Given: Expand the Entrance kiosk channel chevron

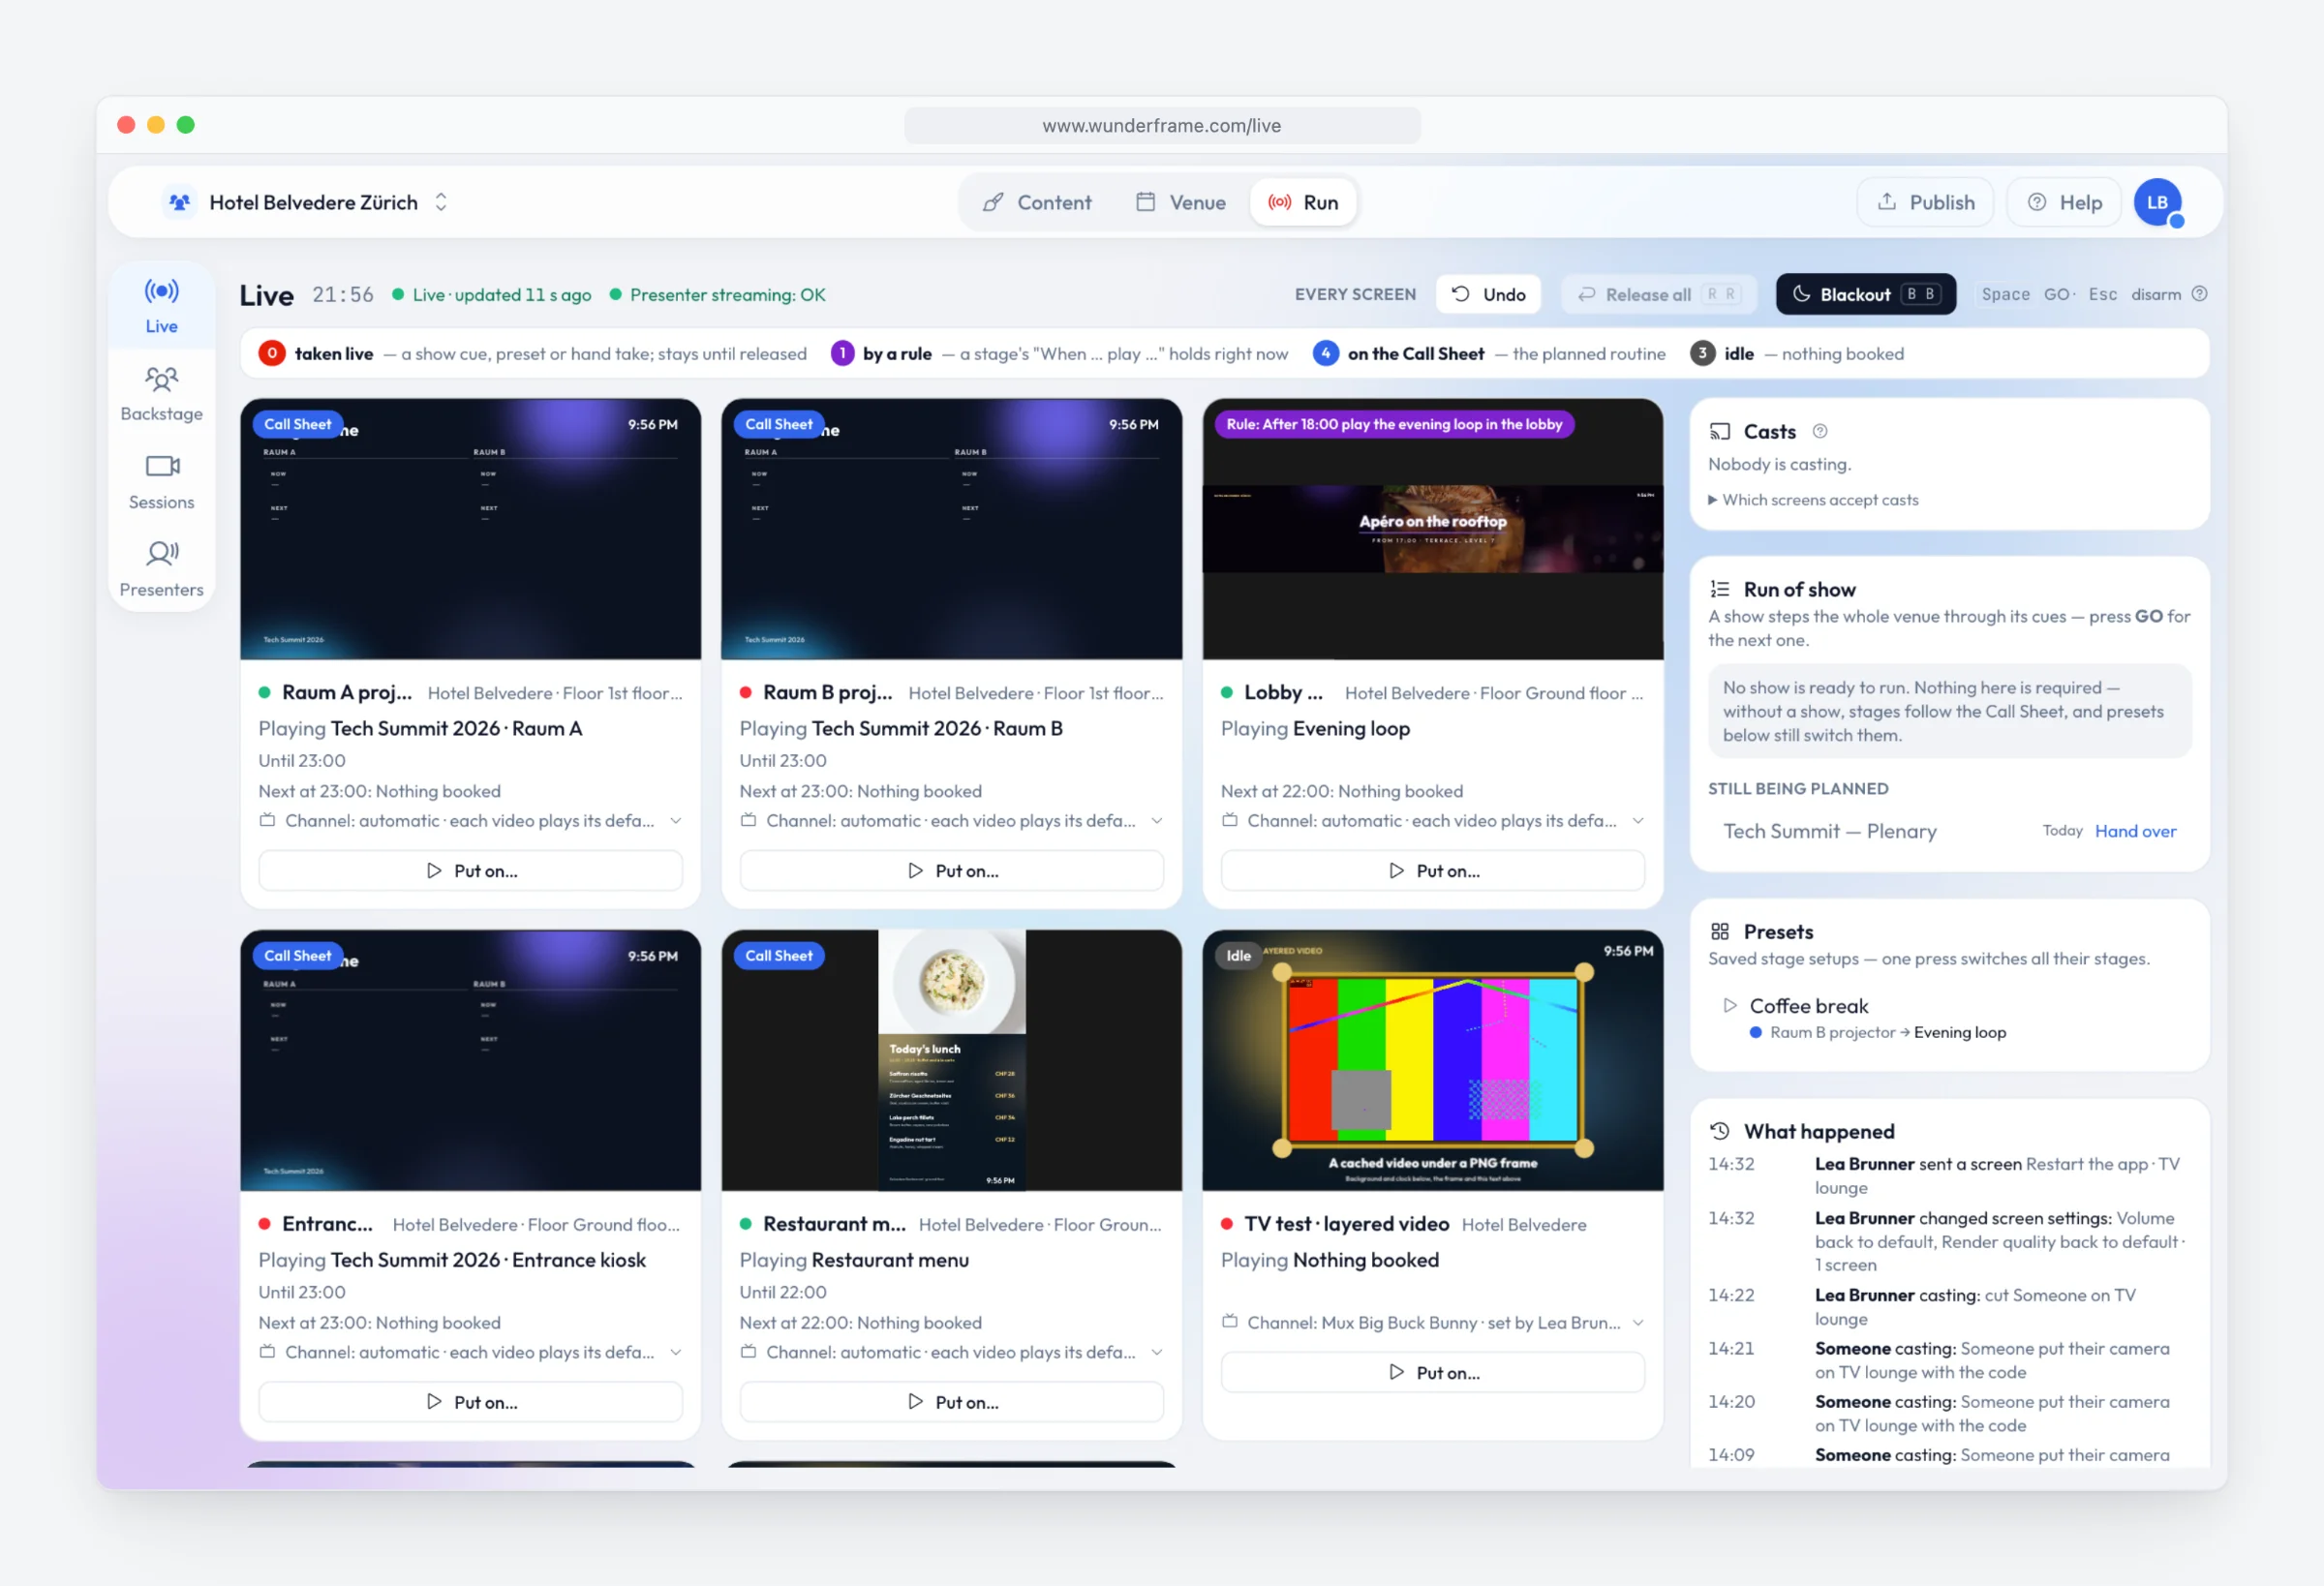Looking at the screenshot, I should coord(676,1352).
